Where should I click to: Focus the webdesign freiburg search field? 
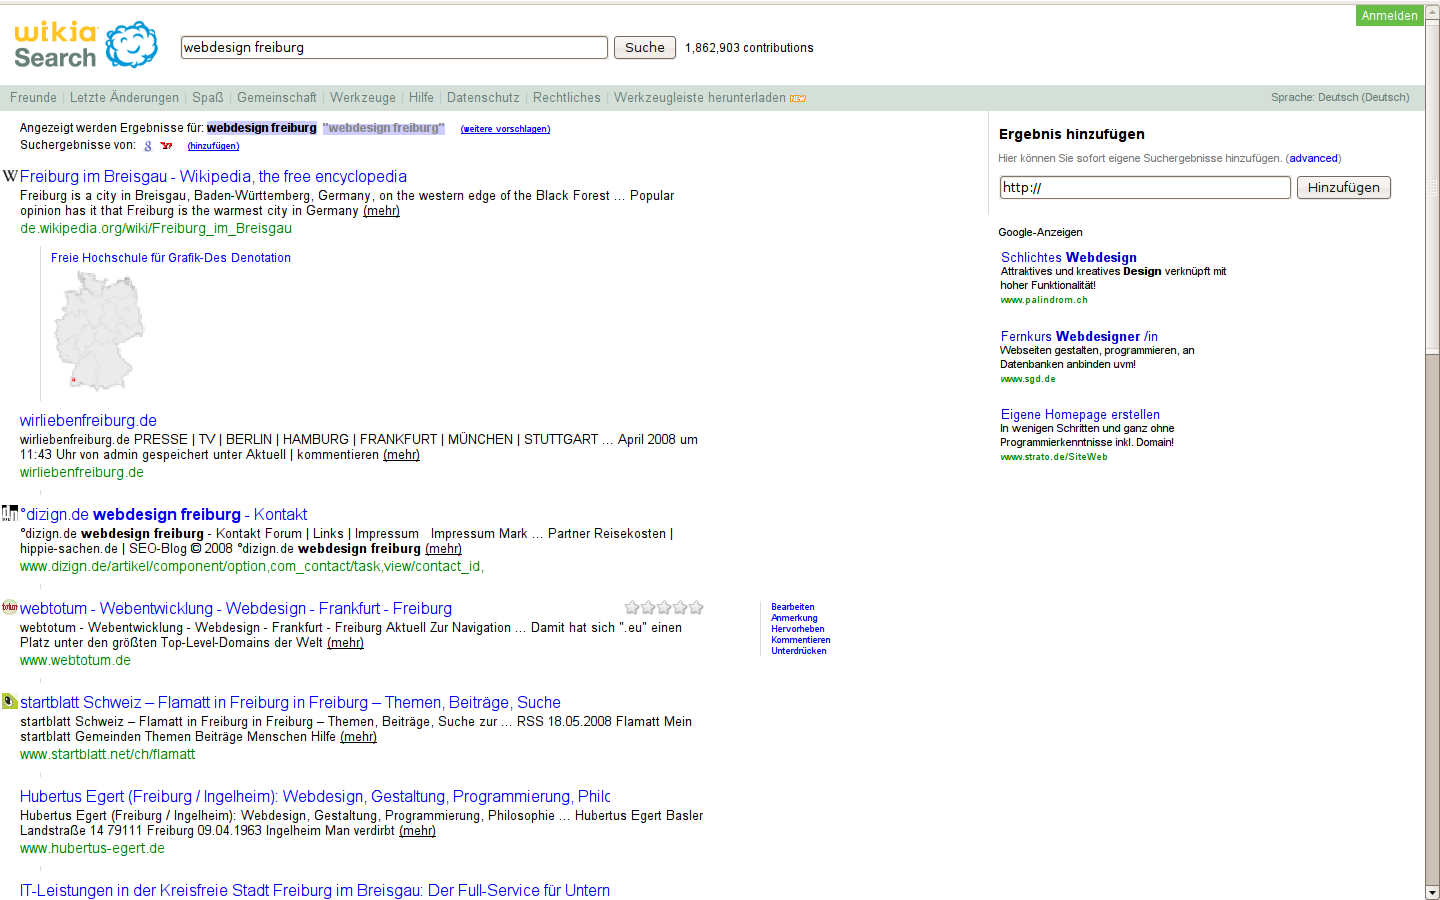point(394,47)
